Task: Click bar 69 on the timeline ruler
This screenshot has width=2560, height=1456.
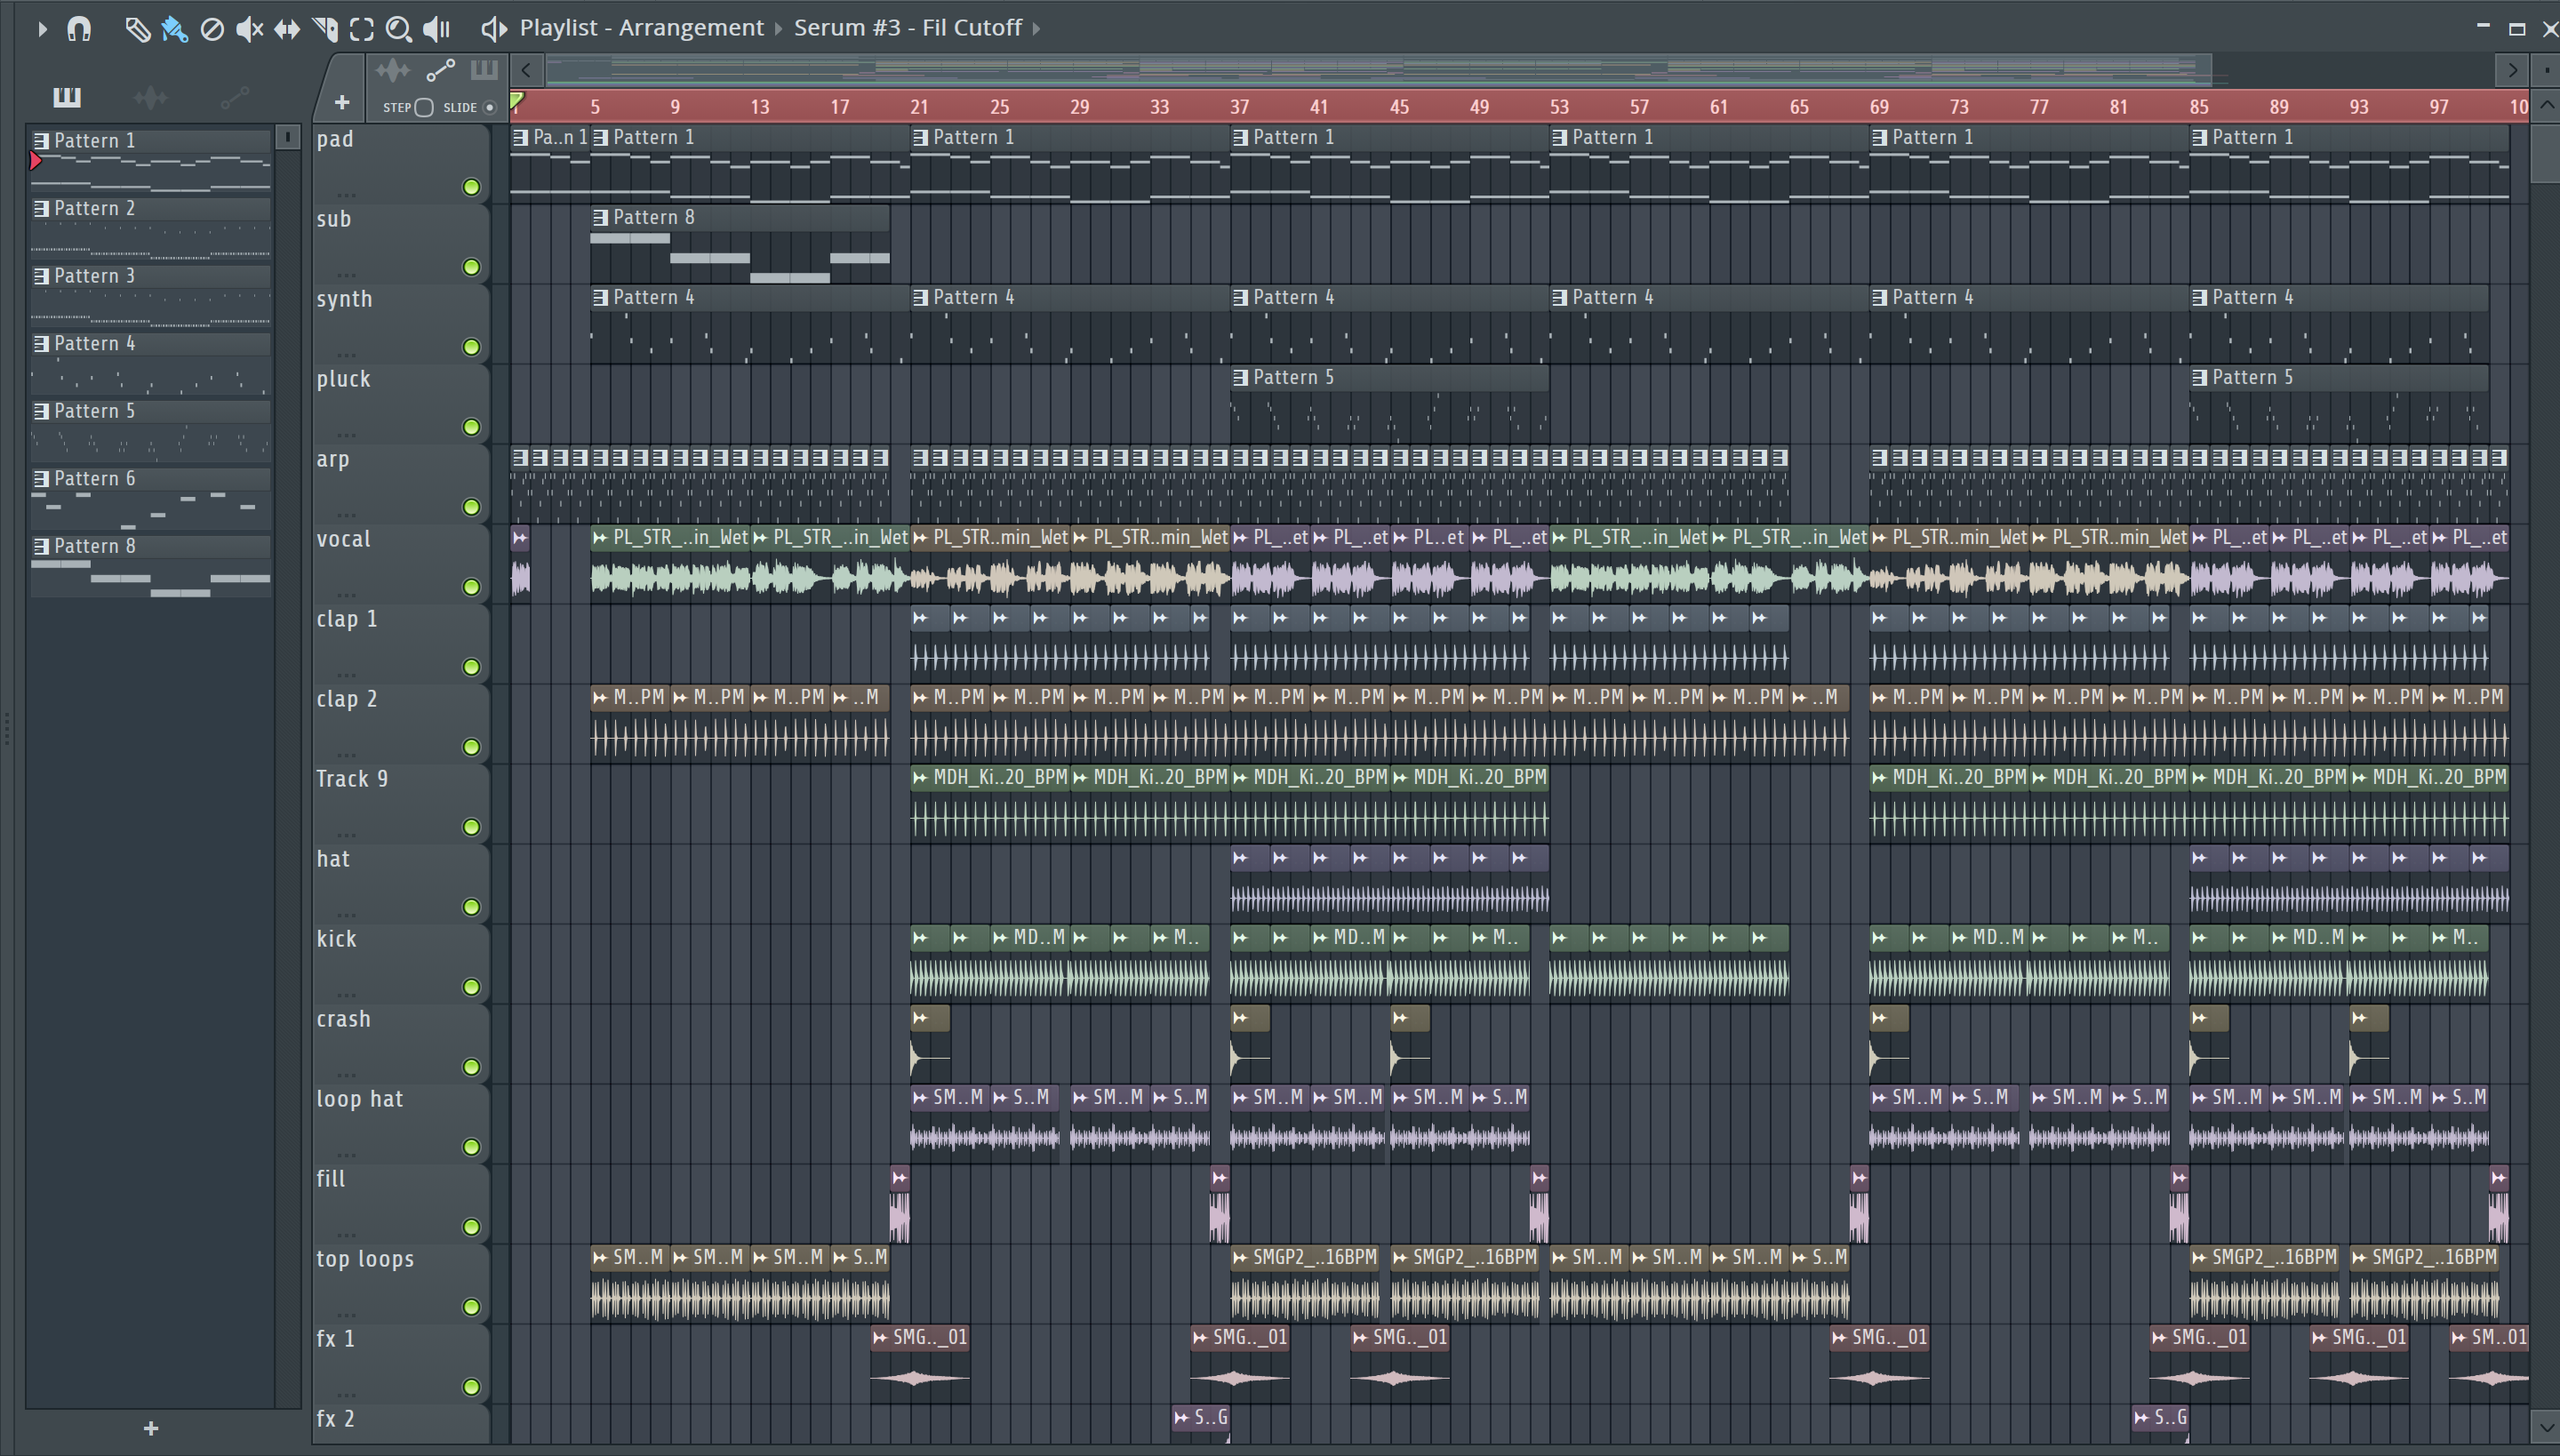Action: (x=1879, y=107)
